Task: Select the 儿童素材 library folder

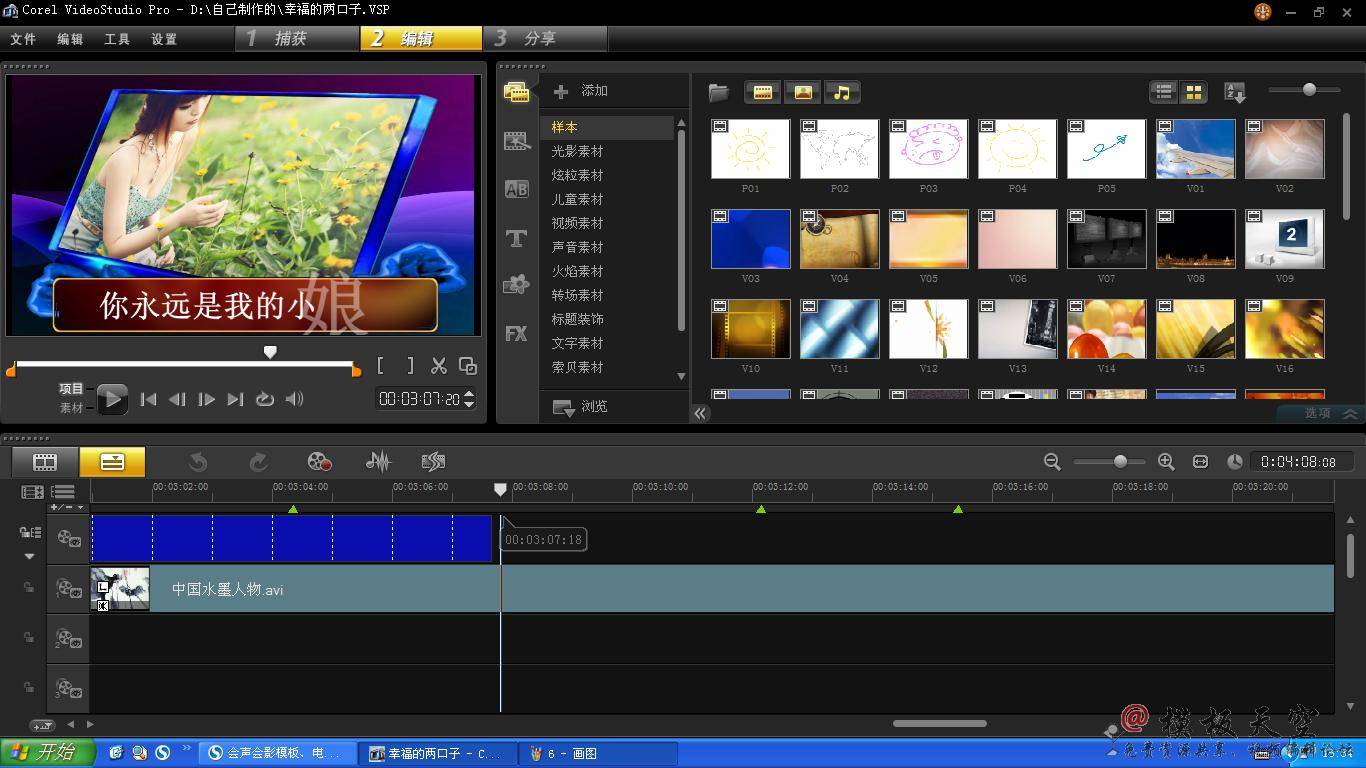Action: [577, 199]
